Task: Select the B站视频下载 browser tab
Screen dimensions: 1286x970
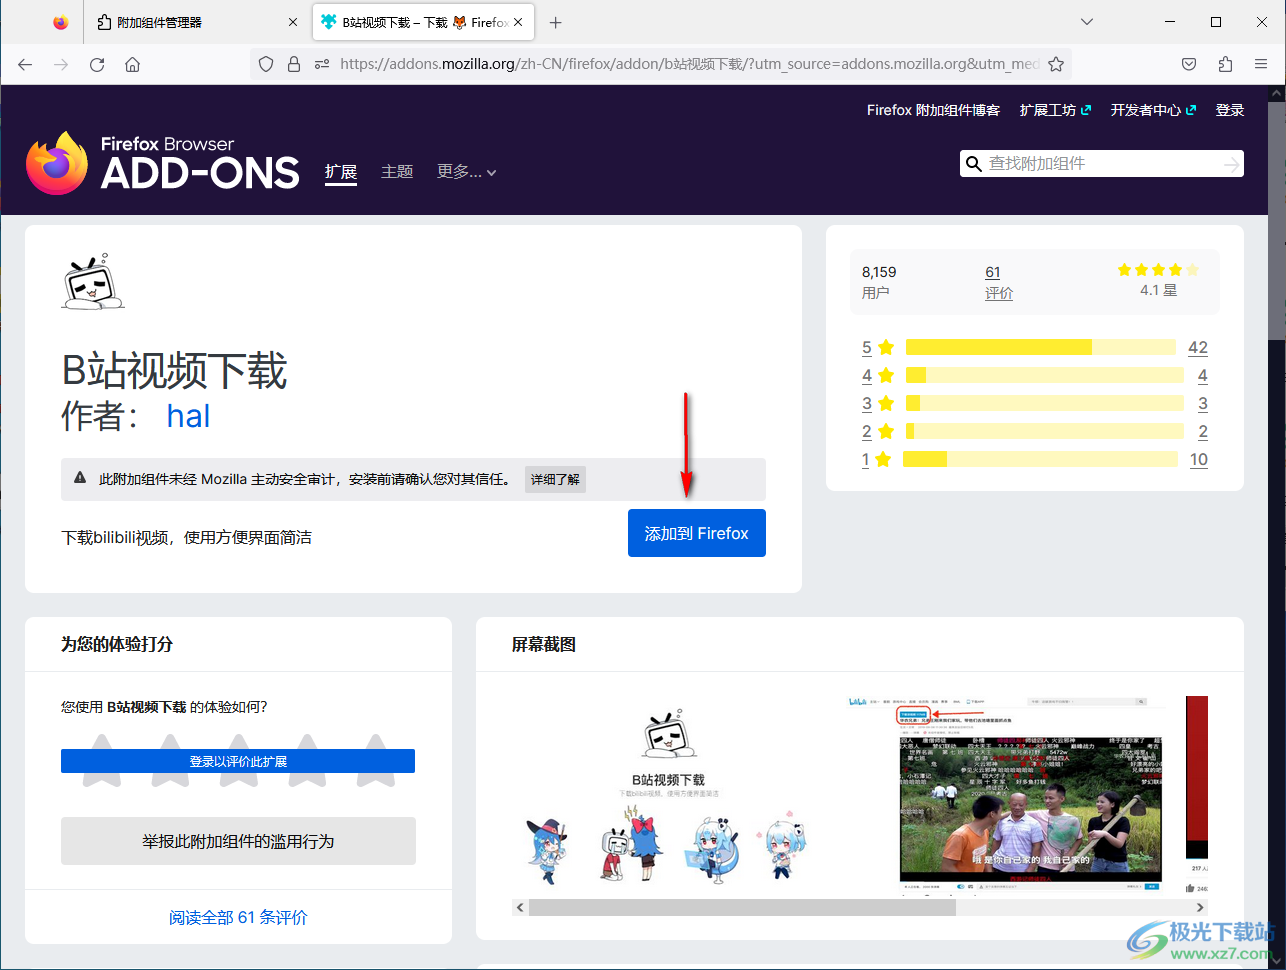Action: (423, 22)
